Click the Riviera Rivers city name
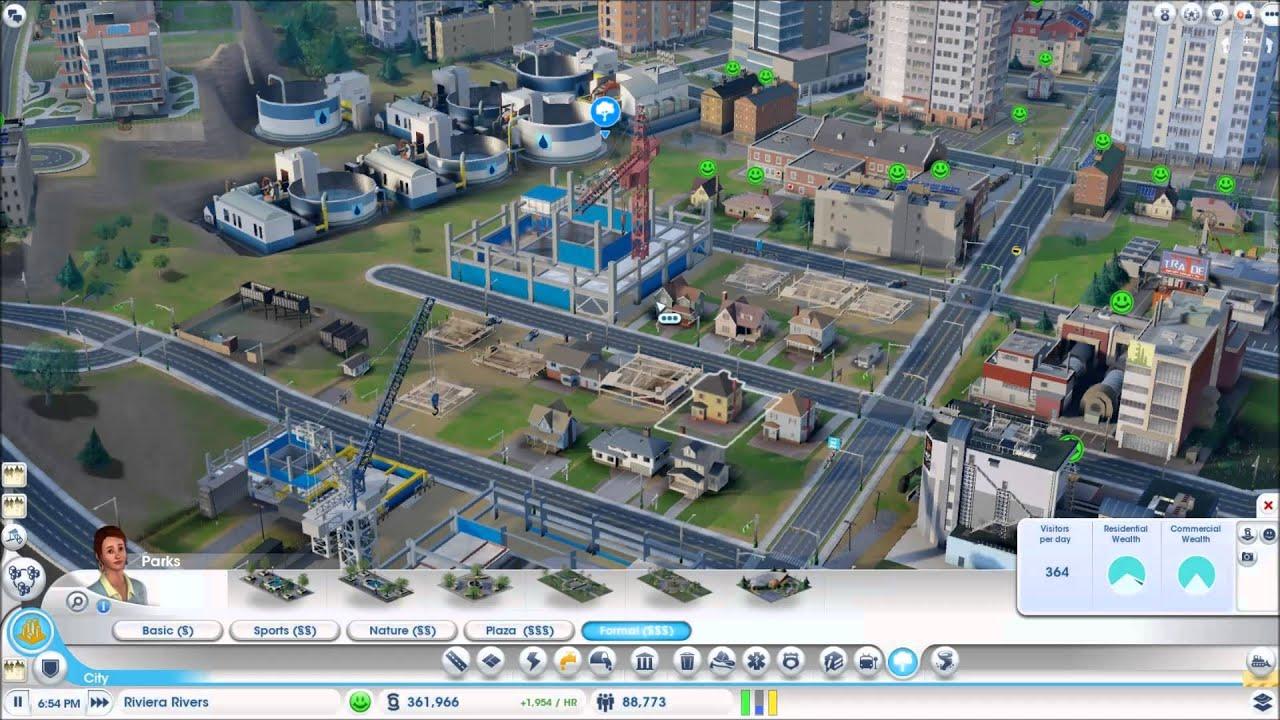 (166, 702)
